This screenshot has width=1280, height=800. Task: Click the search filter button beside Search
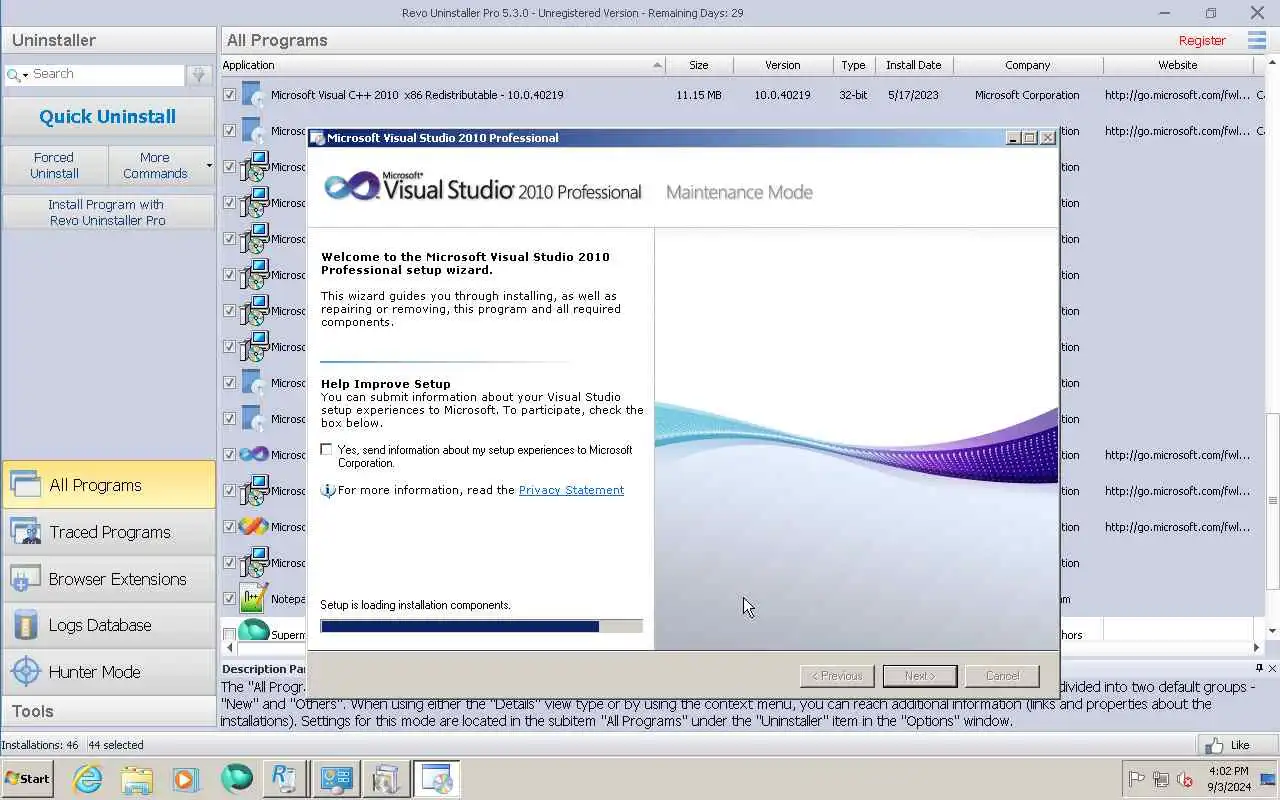(x=199, y=75)
